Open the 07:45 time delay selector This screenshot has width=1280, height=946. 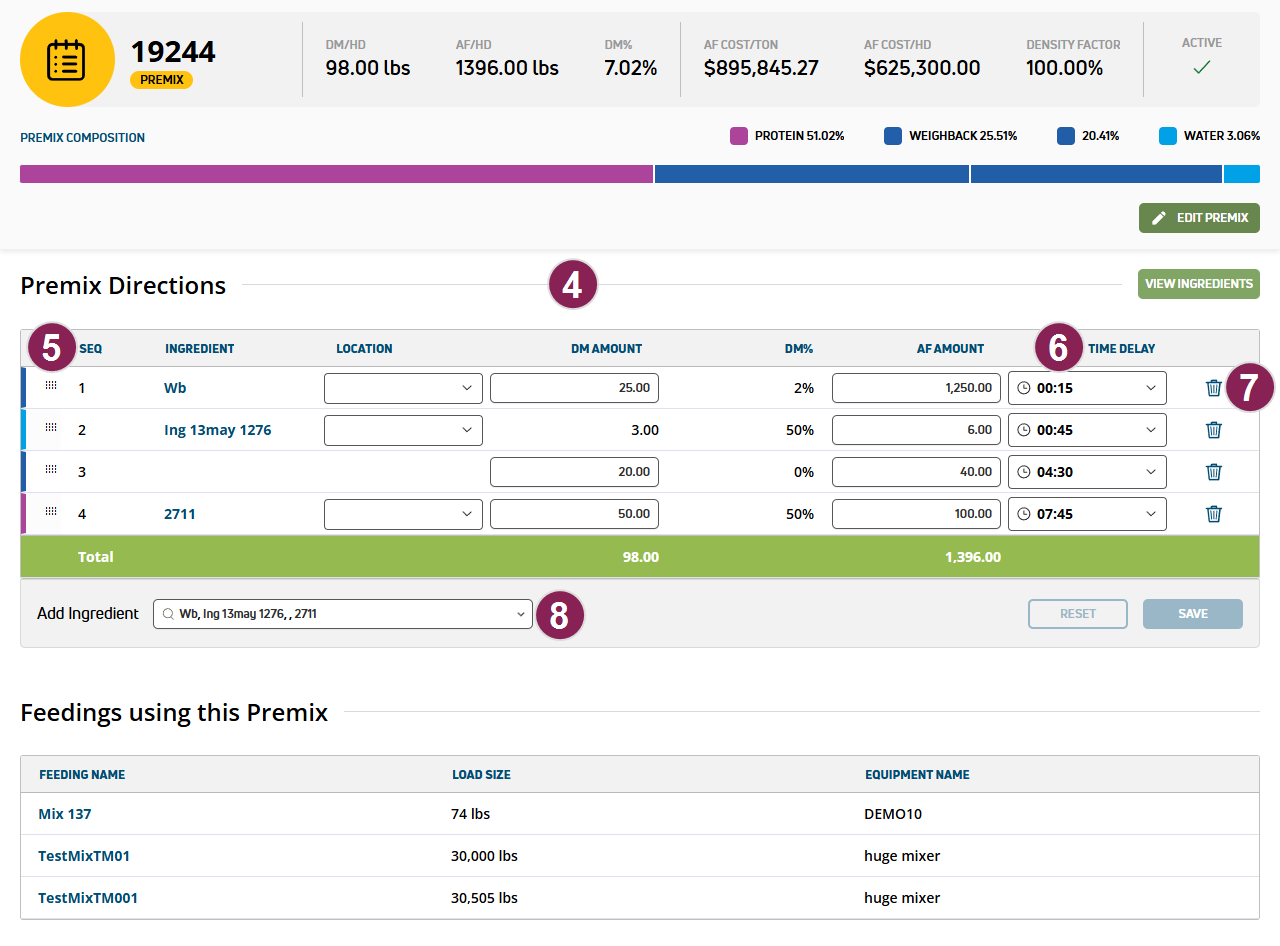coord(1087,514)
